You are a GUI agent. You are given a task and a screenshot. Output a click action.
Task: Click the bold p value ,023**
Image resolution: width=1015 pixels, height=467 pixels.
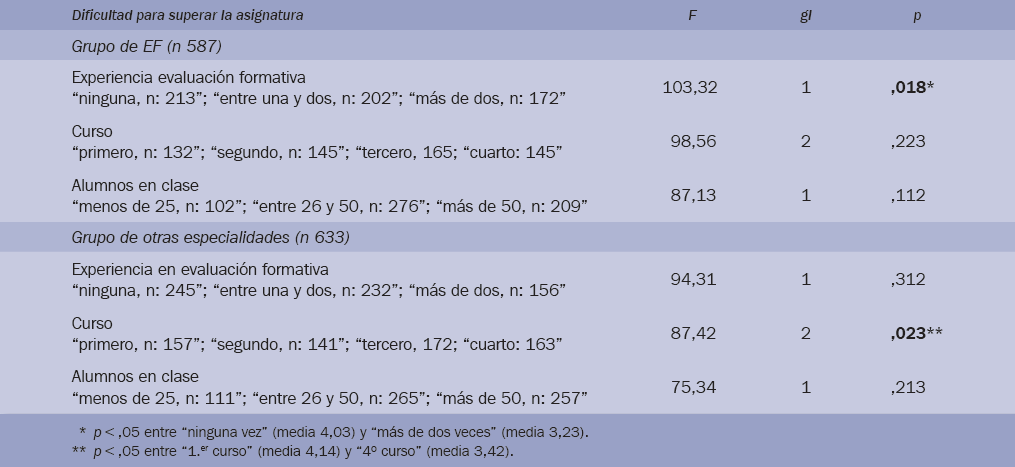918,333
